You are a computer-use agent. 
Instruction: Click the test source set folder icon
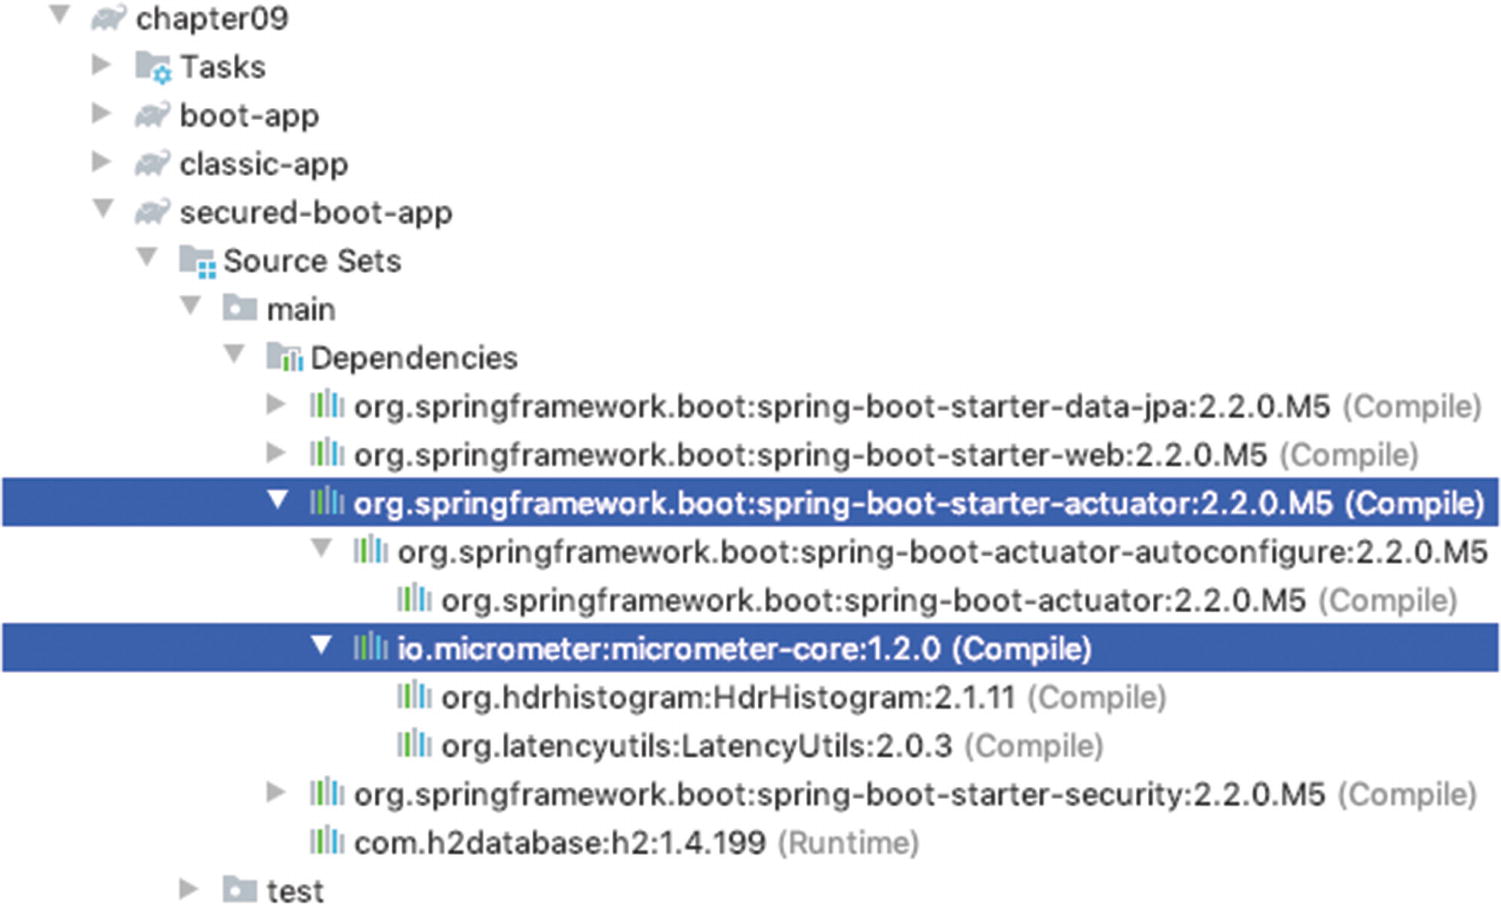coord(240,889)
